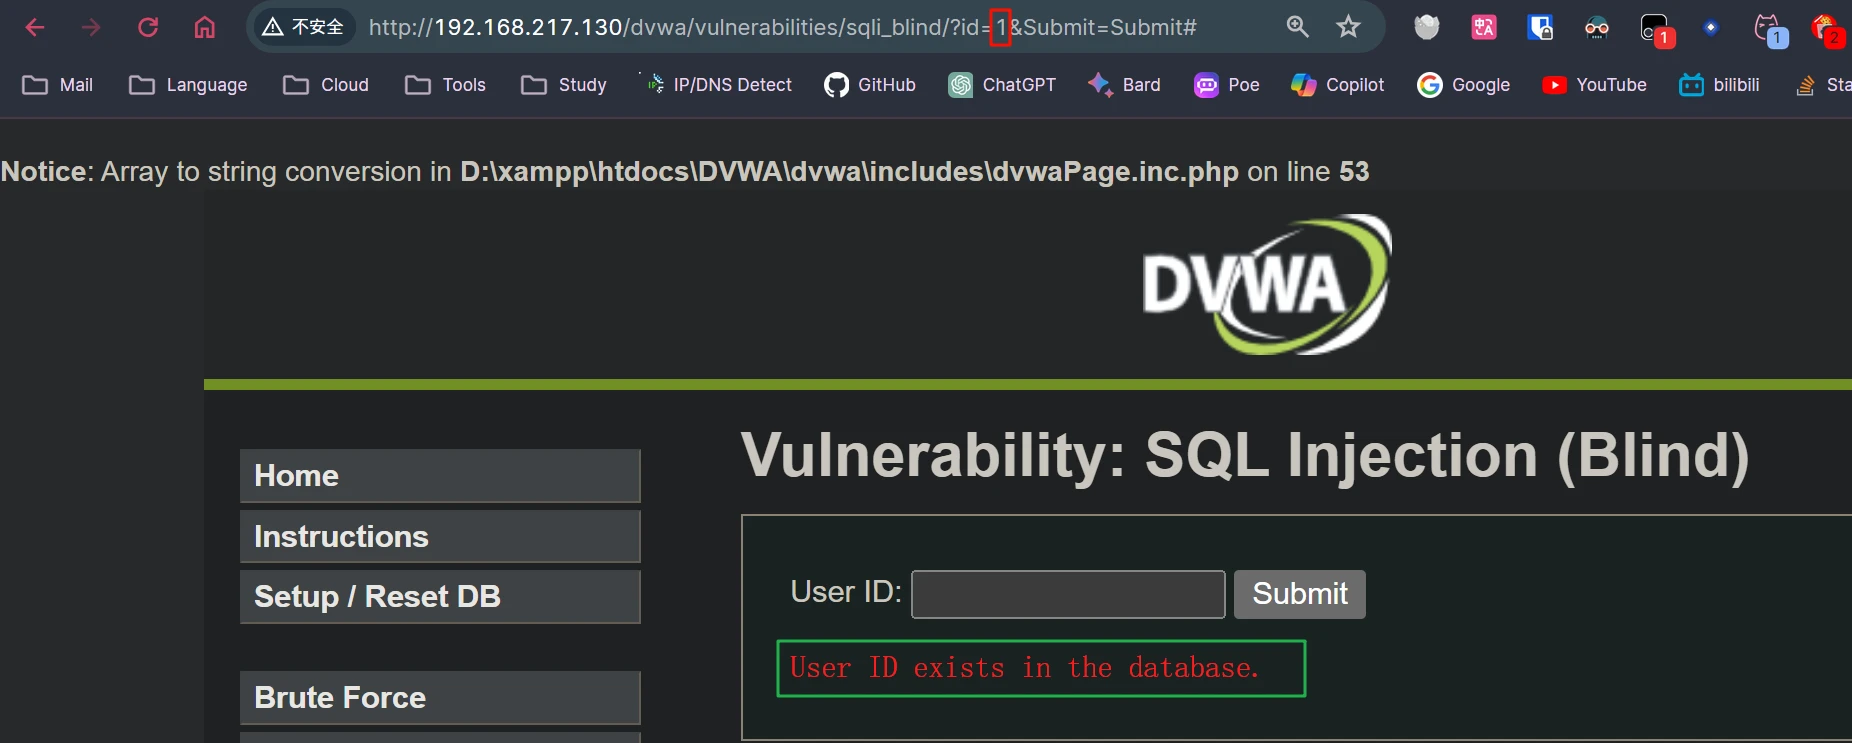Open the Cloud bookmarks folder
1852x743 pixels.
[x=326, y=85]
